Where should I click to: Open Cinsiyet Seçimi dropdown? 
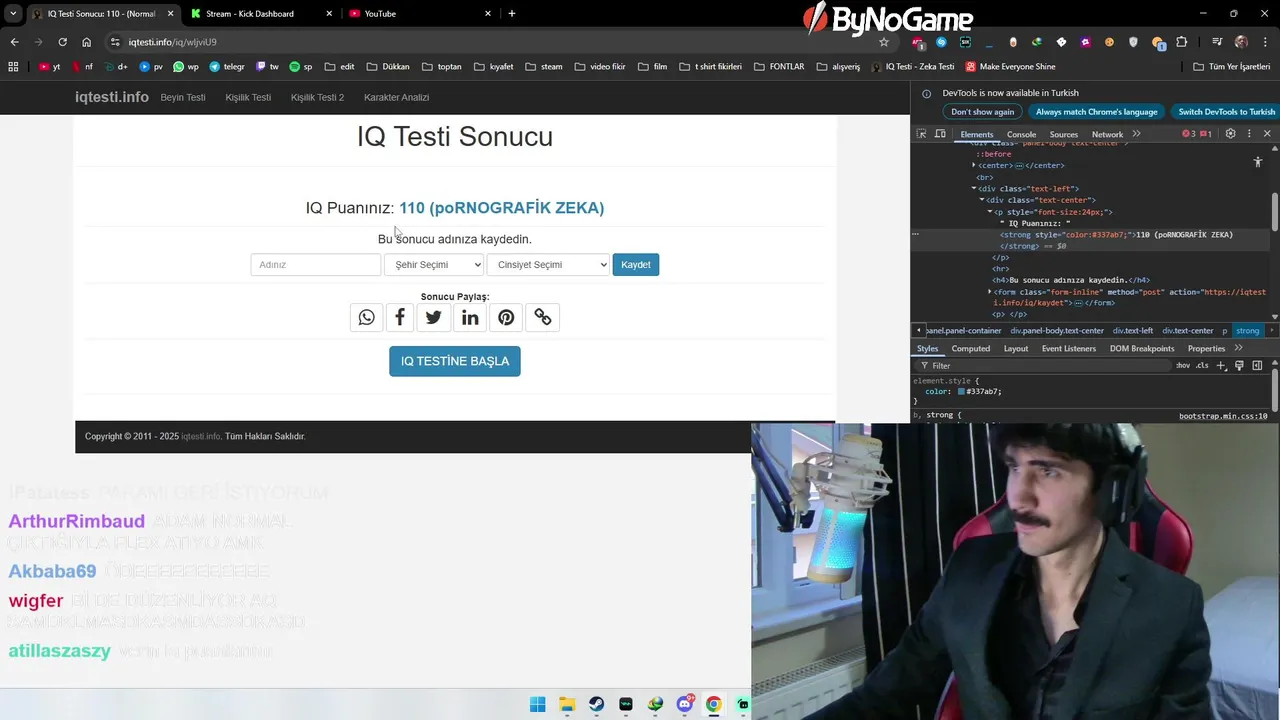click(x=548, y=264)
